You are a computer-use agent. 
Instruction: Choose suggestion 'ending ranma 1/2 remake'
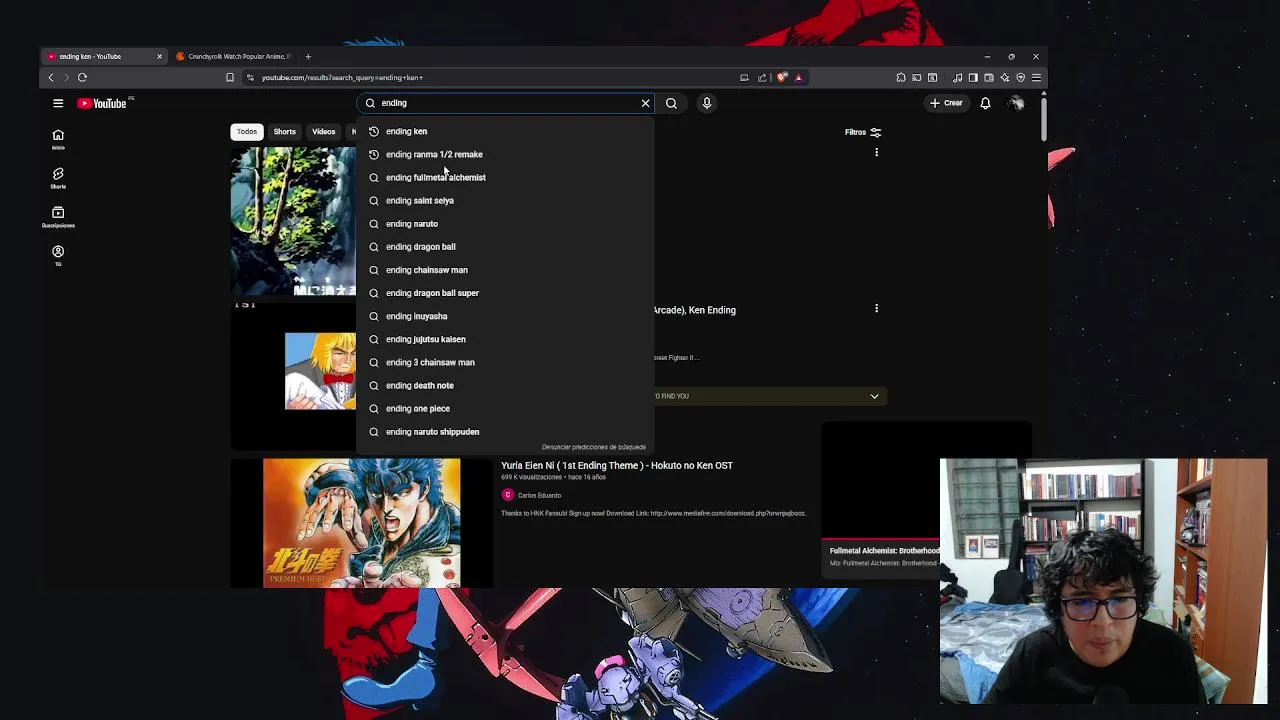(x=505, y=154)
